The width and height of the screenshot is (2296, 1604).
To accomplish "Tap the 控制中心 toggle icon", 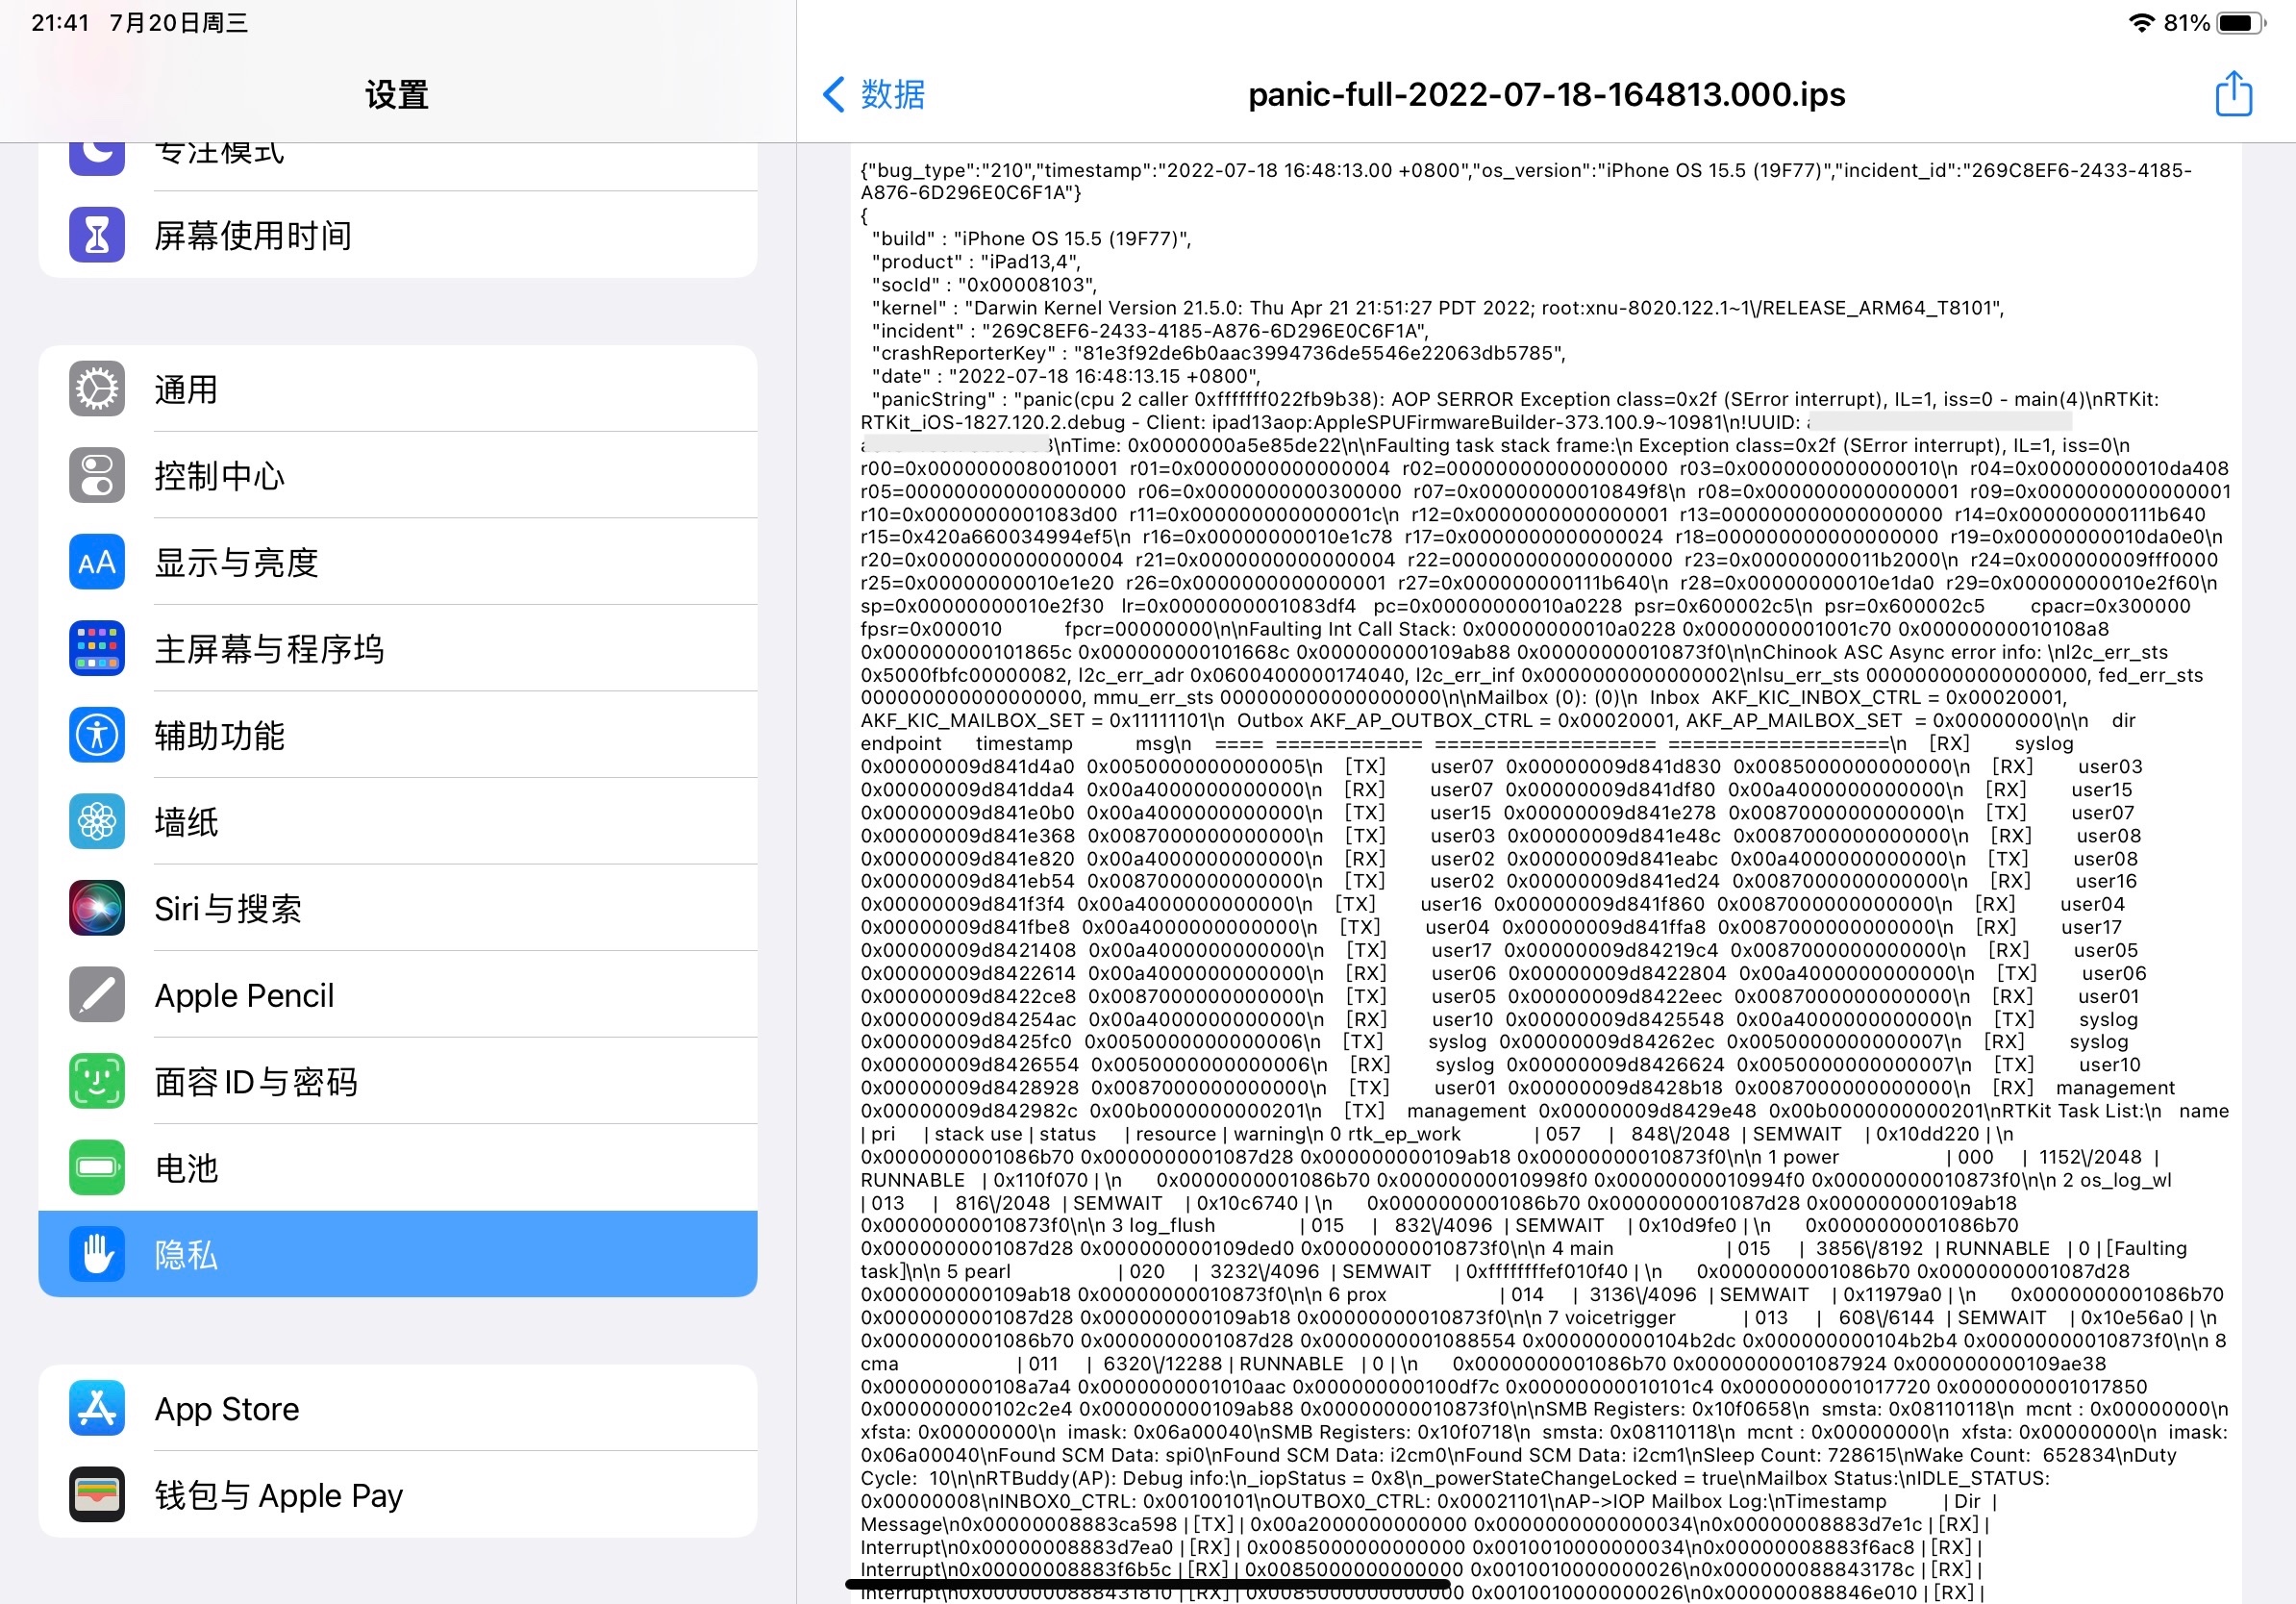I will pyautogui.click(x=97, y=475).
